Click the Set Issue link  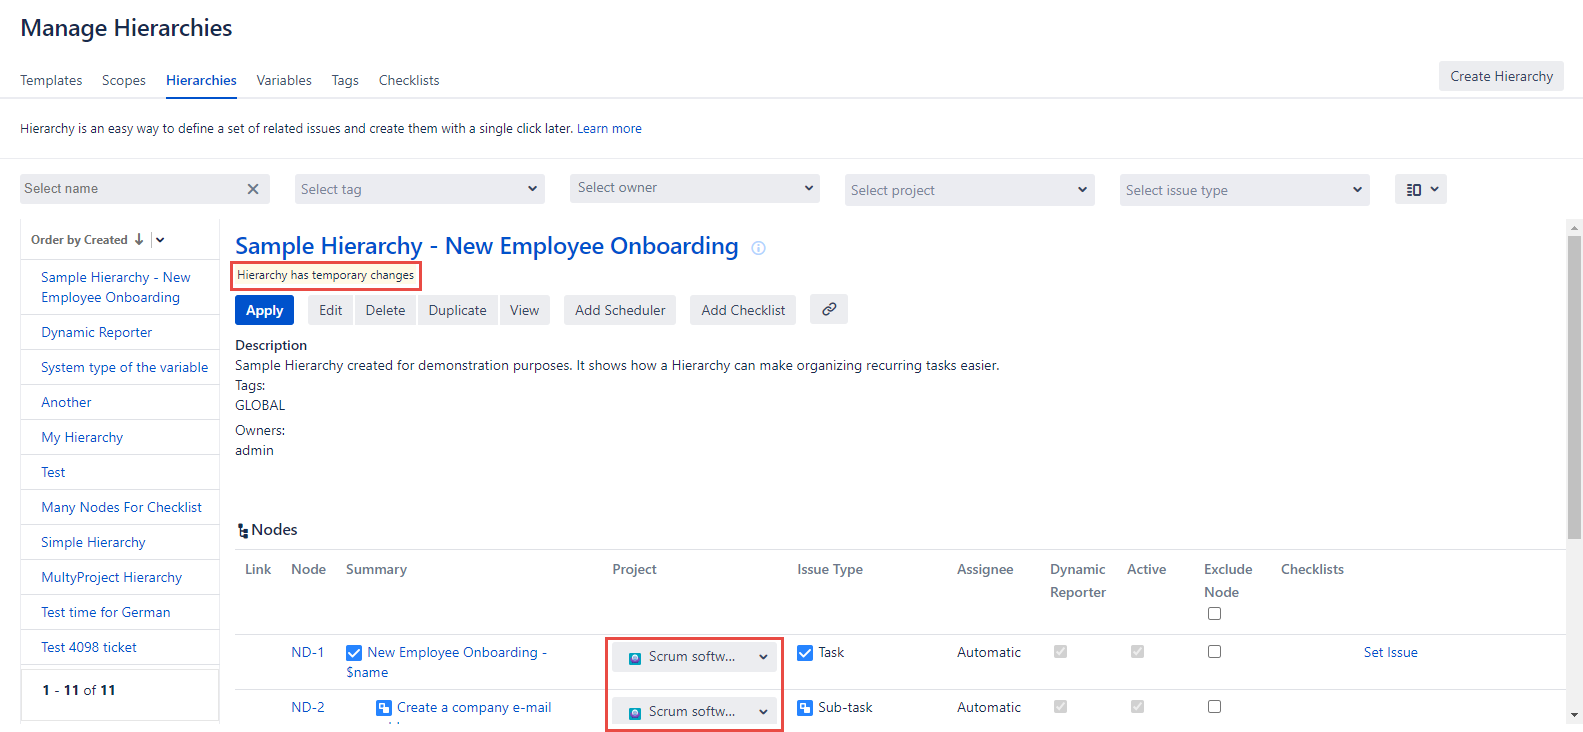[x=1390, y=653]
